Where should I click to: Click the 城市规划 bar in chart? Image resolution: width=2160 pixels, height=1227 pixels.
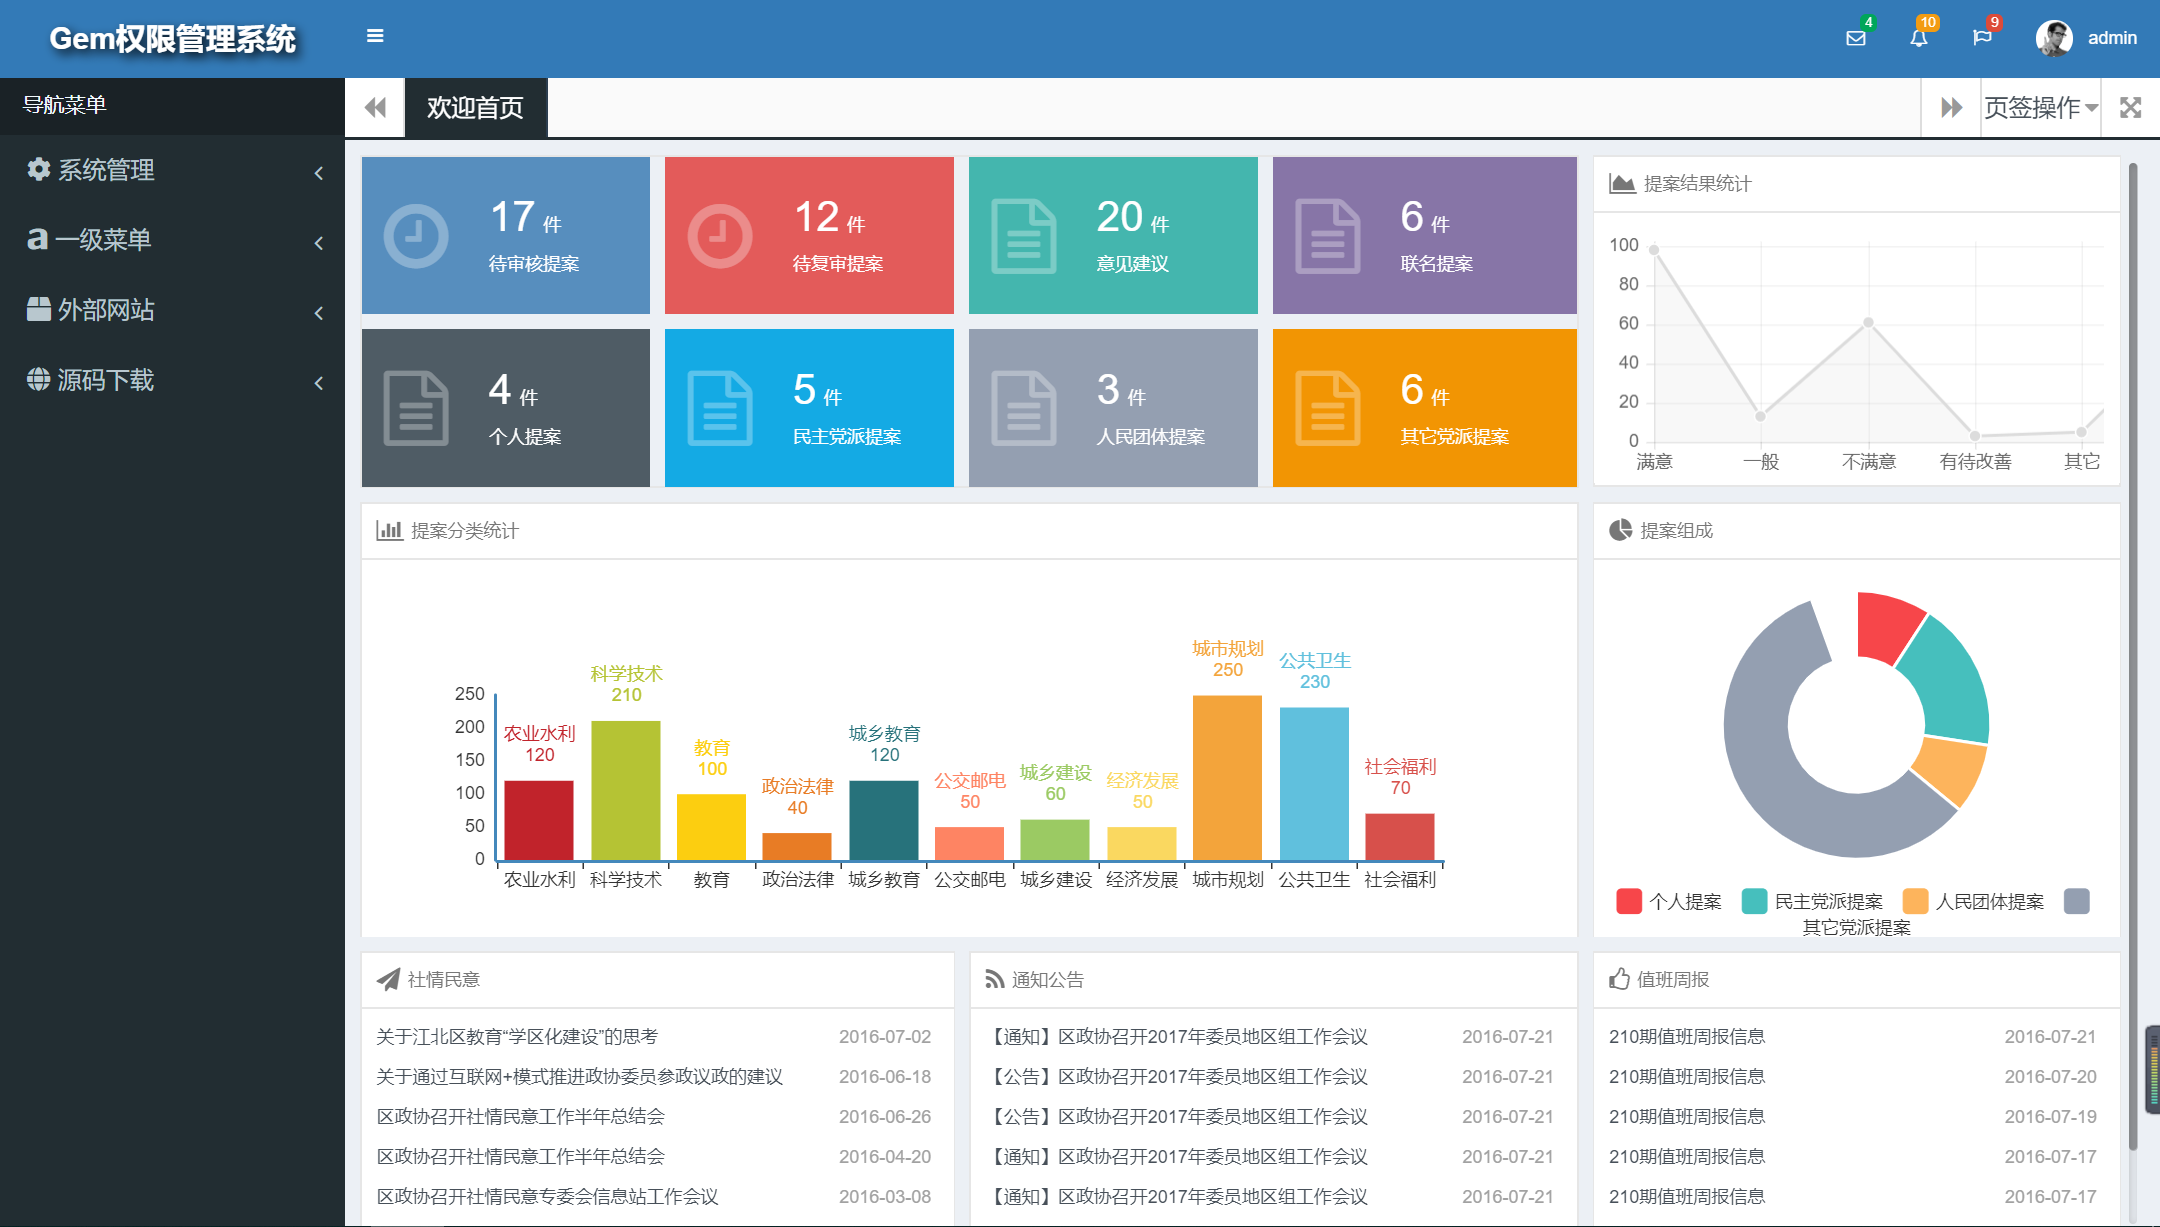point(1227,777)
